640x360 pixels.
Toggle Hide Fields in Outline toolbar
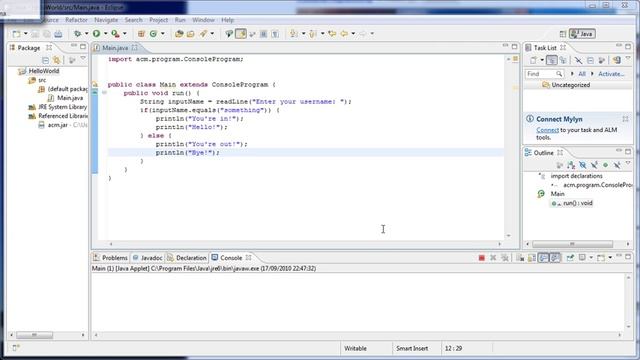(x=582, y=165)
